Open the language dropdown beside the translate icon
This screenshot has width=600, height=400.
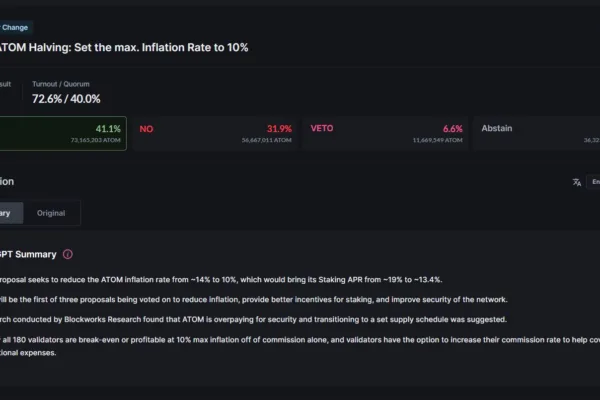[593, 182]
